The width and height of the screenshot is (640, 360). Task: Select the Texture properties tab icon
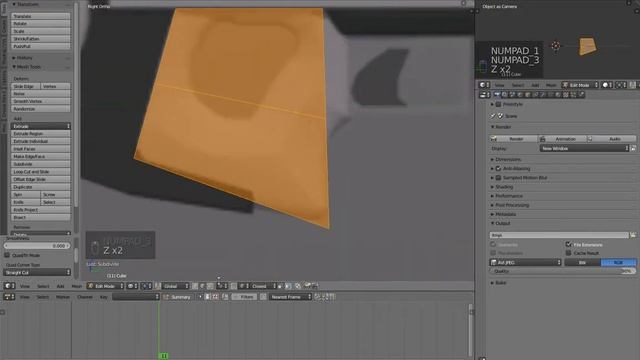click(x=566, y=95)
